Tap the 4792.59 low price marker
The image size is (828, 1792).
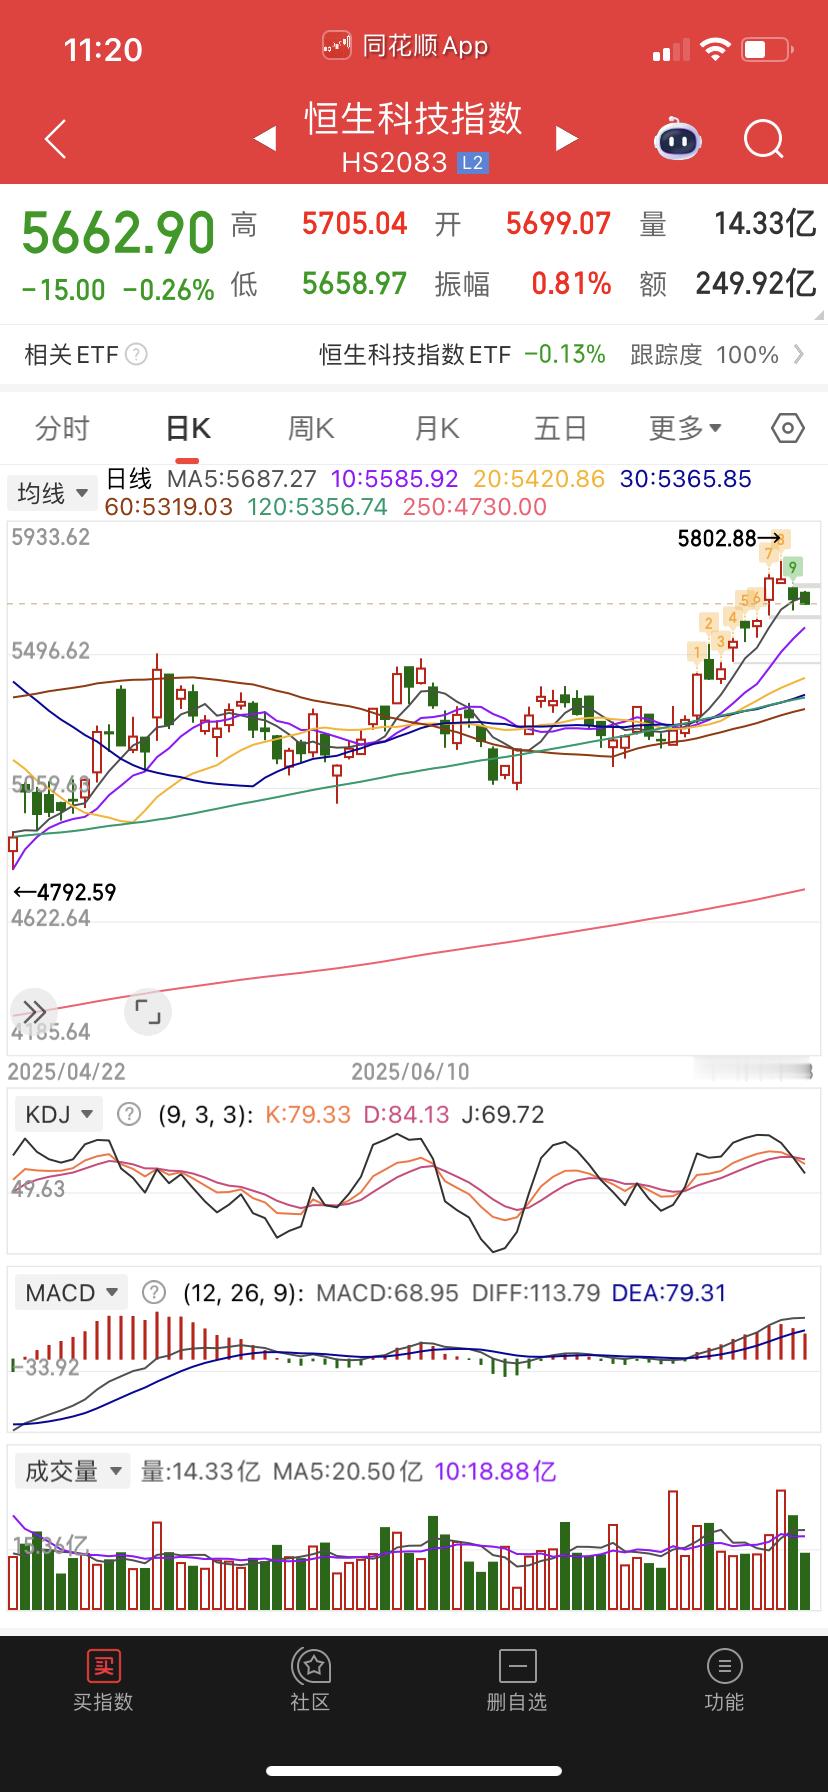coord(77,892)
